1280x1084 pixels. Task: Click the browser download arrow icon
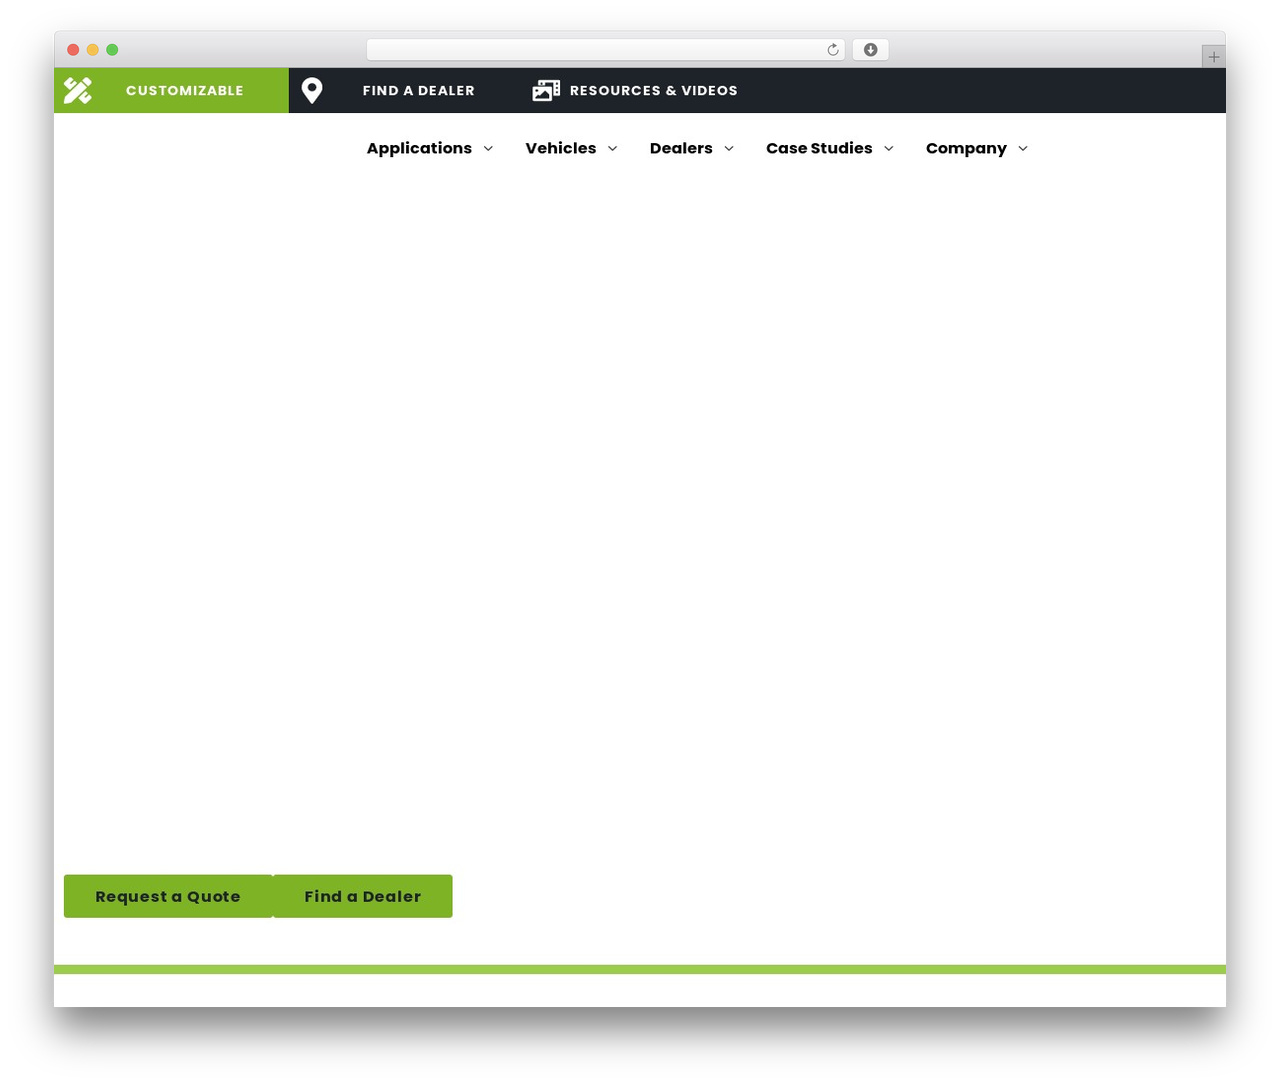[870, 50]
